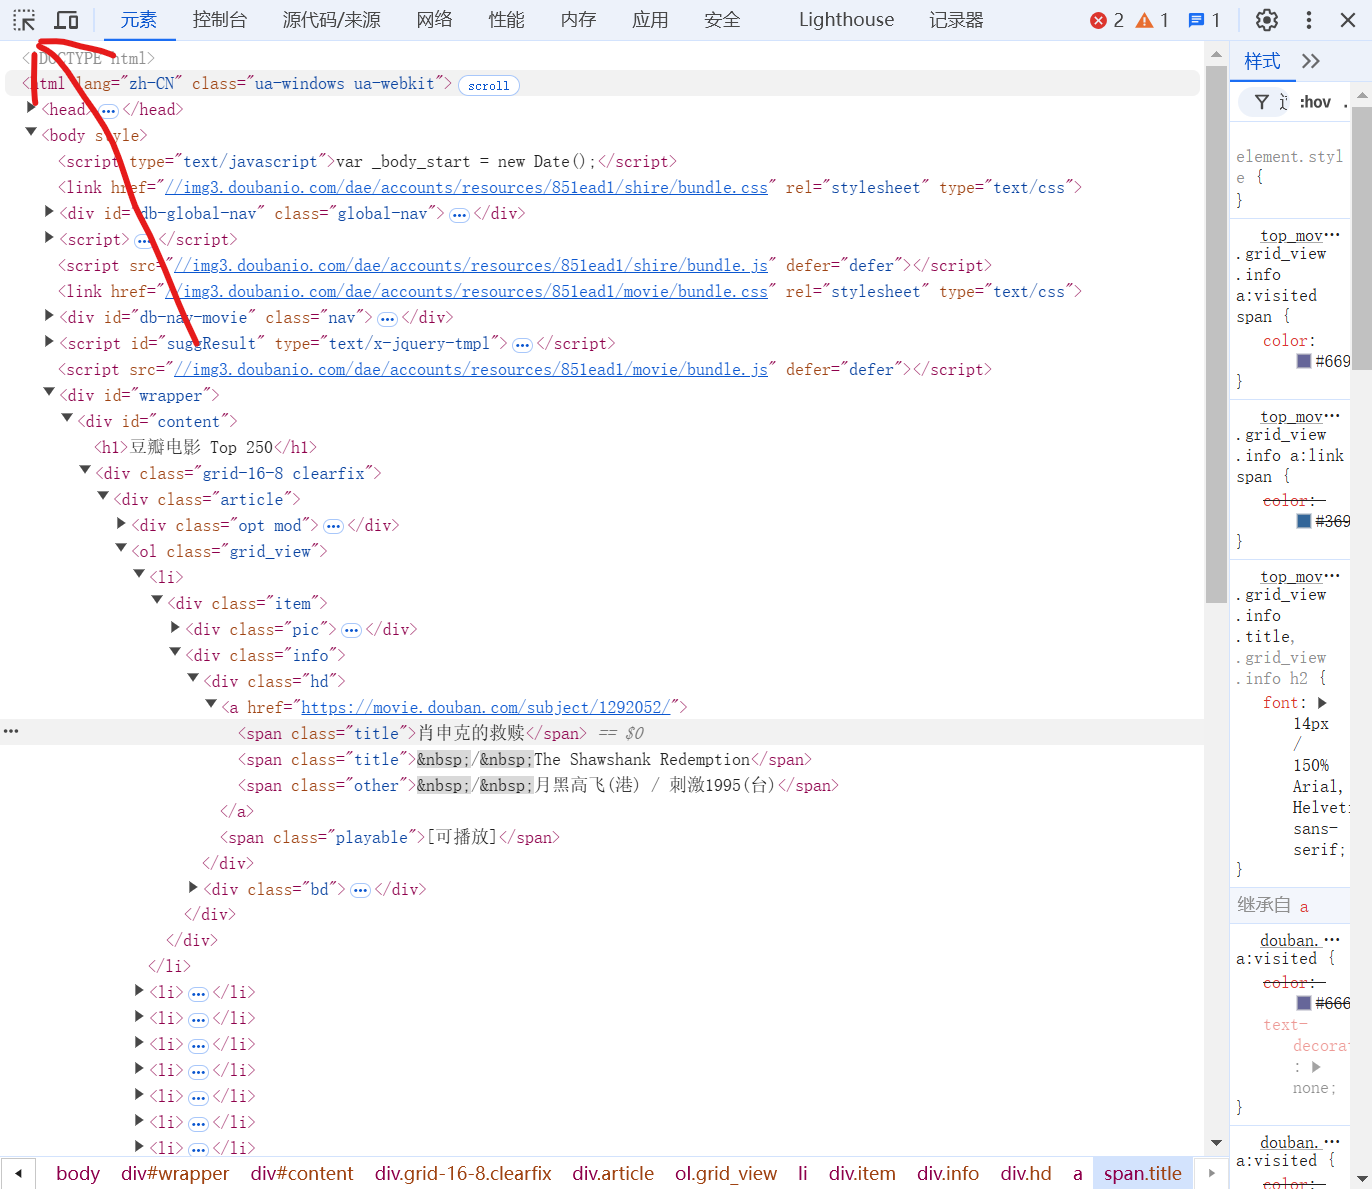Collapse the content div triangle

[67, 419]
